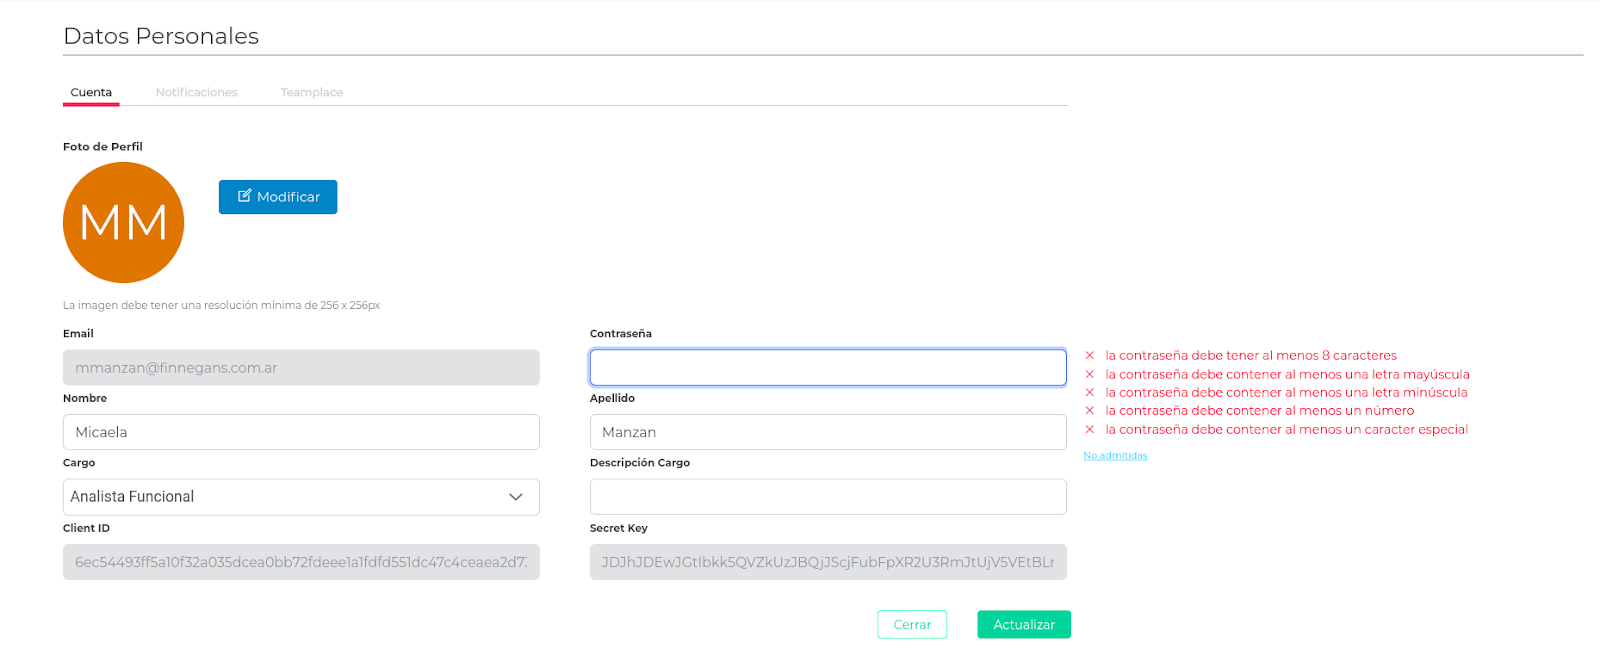Click X icon beside the letra minúscula rule

[x=1090, y=393]
